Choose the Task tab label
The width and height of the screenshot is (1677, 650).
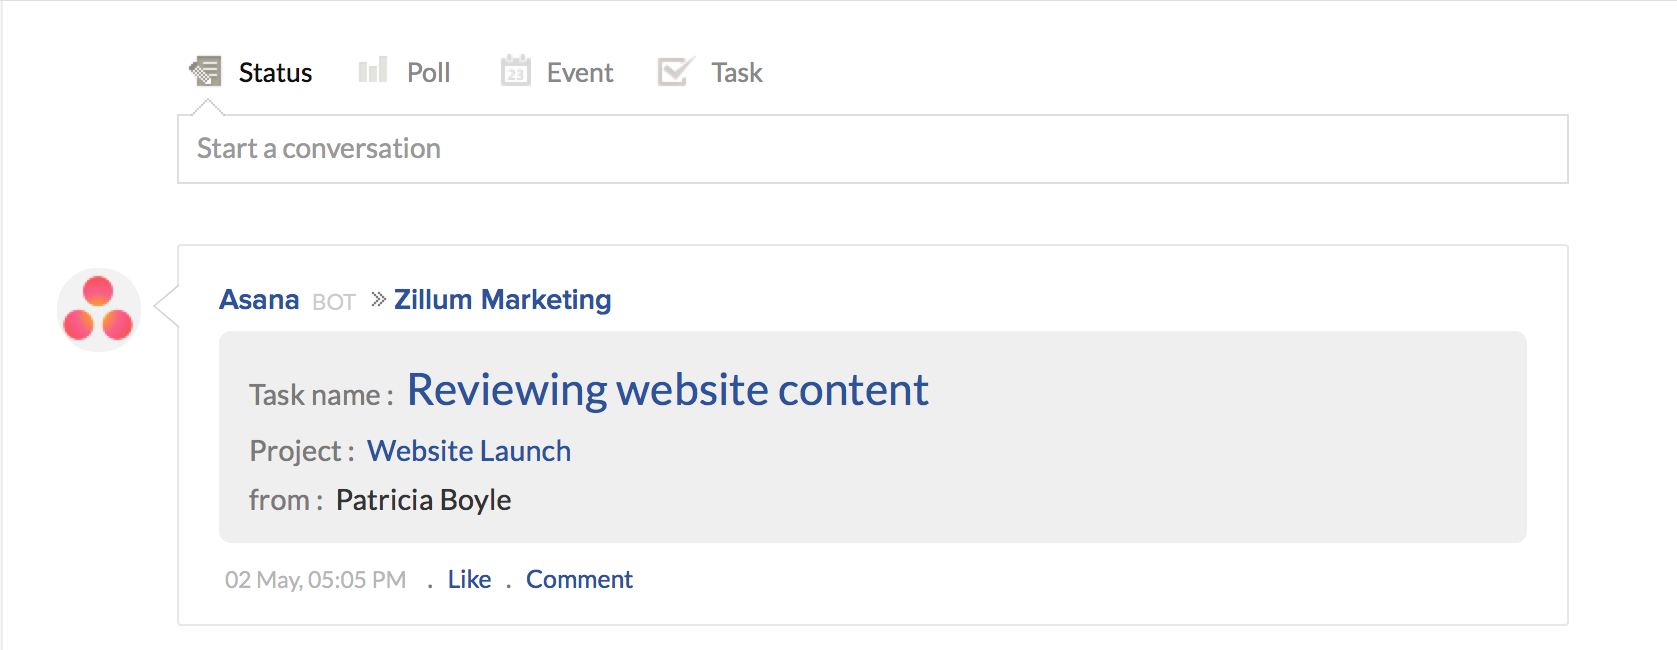737,73
